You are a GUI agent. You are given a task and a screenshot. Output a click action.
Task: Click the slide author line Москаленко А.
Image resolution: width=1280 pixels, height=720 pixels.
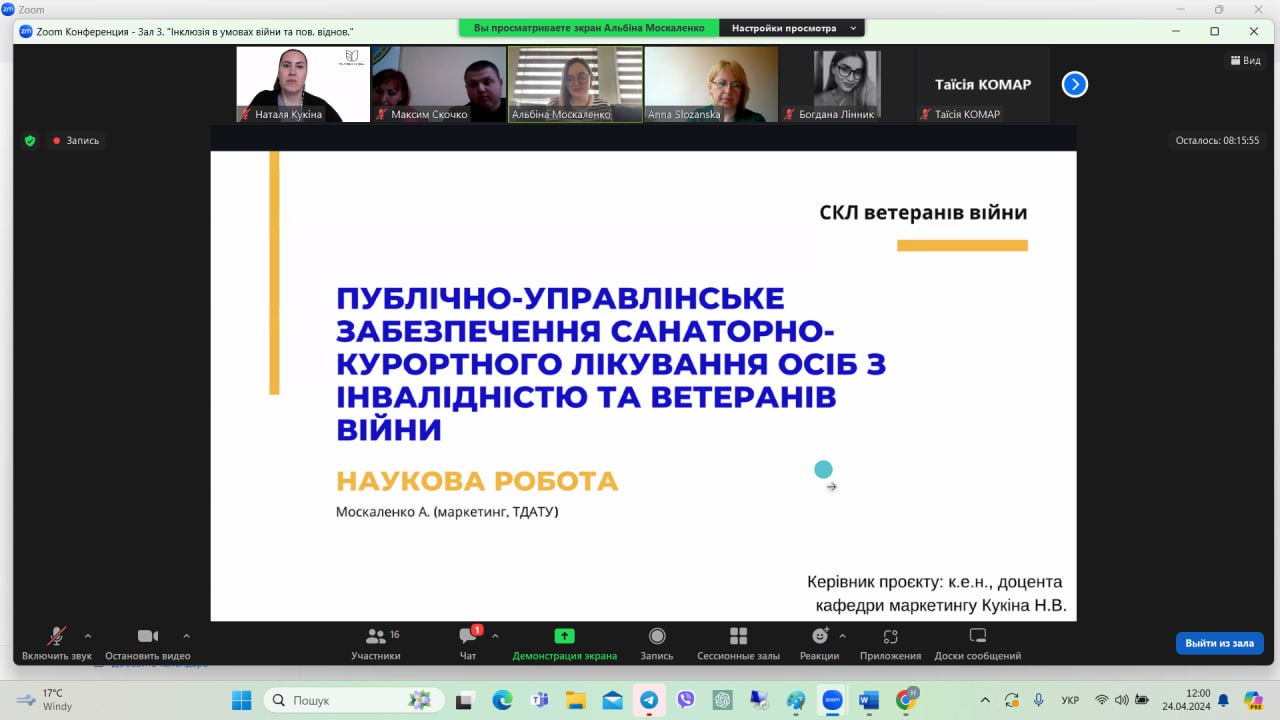point(447,513)
